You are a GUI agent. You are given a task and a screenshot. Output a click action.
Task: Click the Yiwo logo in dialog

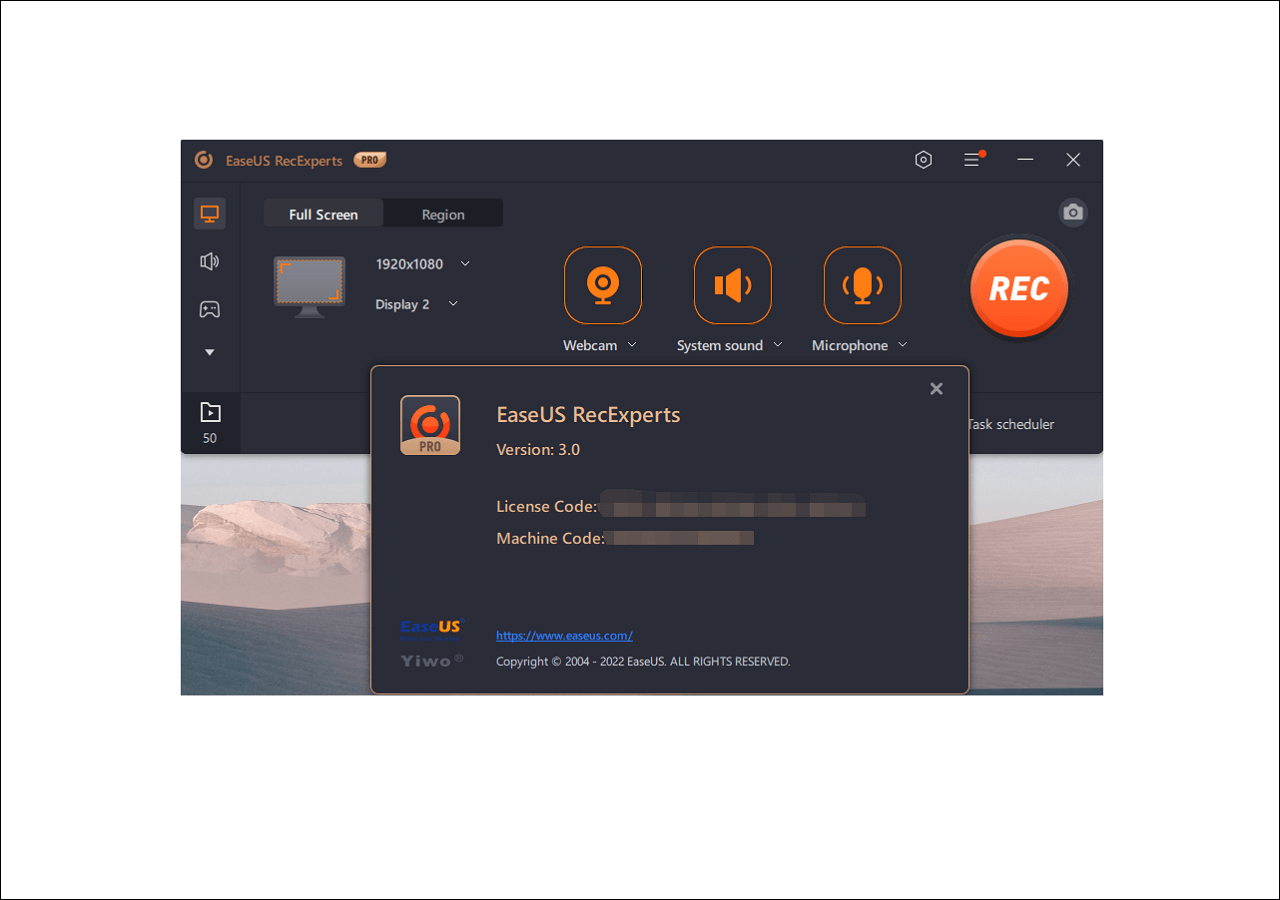[432, 660]
